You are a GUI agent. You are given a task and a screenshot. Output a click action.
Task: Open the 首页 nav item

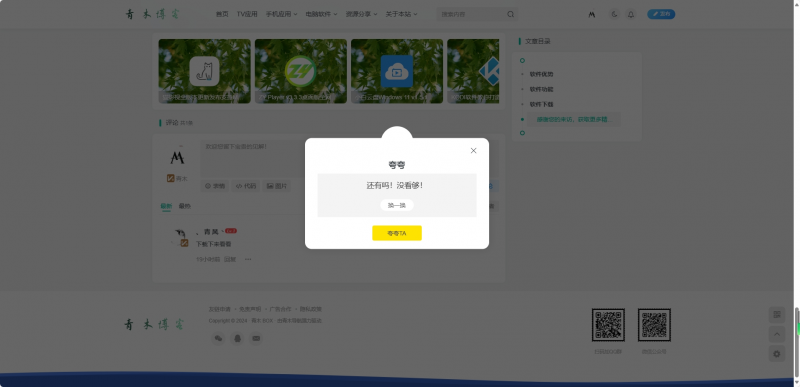[x=222, y=14]
